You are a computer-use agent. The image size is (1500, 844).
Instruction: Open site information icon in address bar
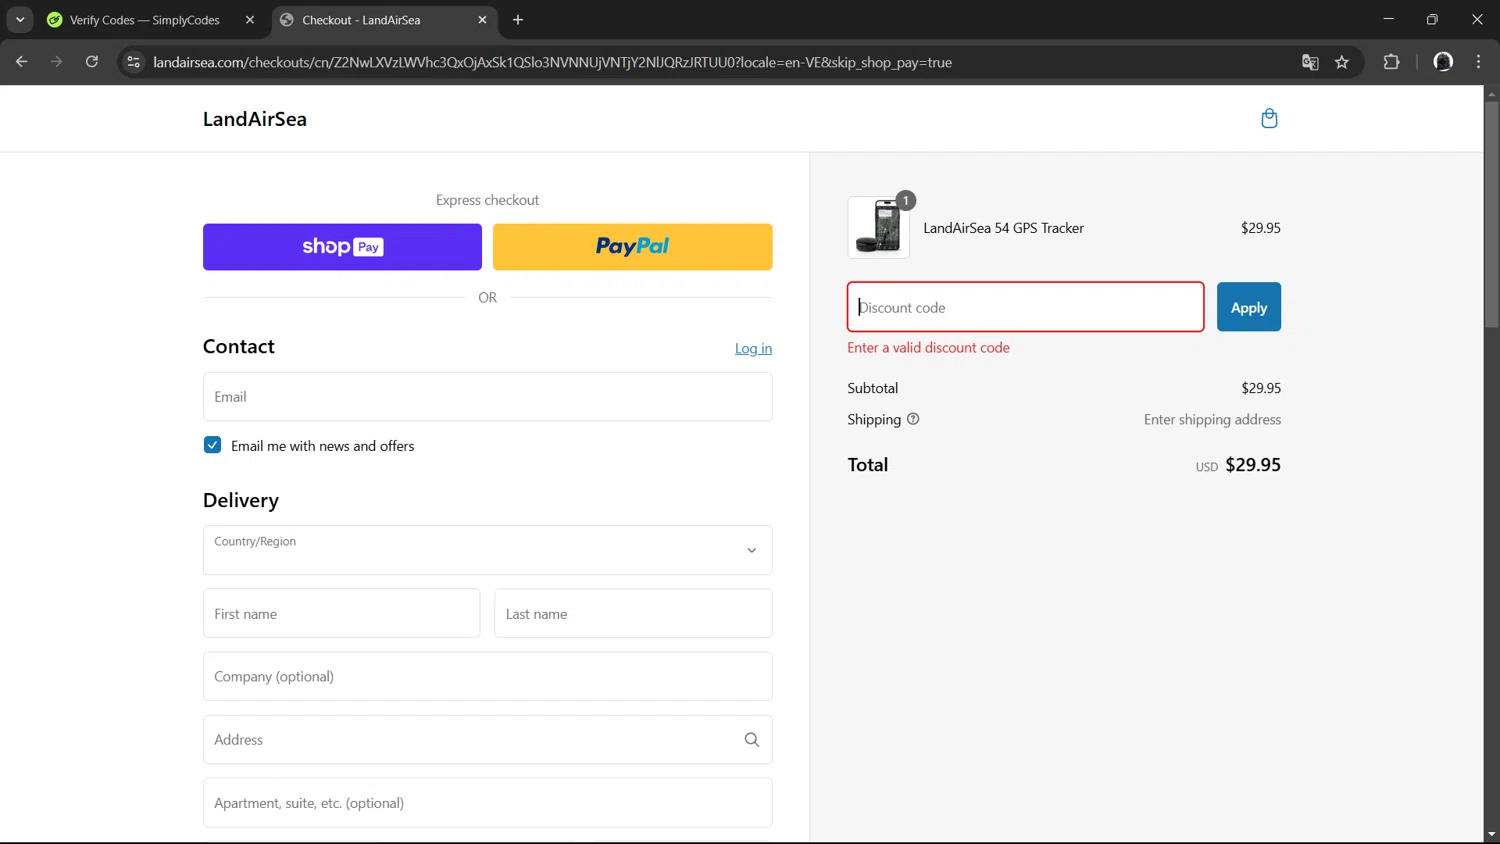pos(134,62)
